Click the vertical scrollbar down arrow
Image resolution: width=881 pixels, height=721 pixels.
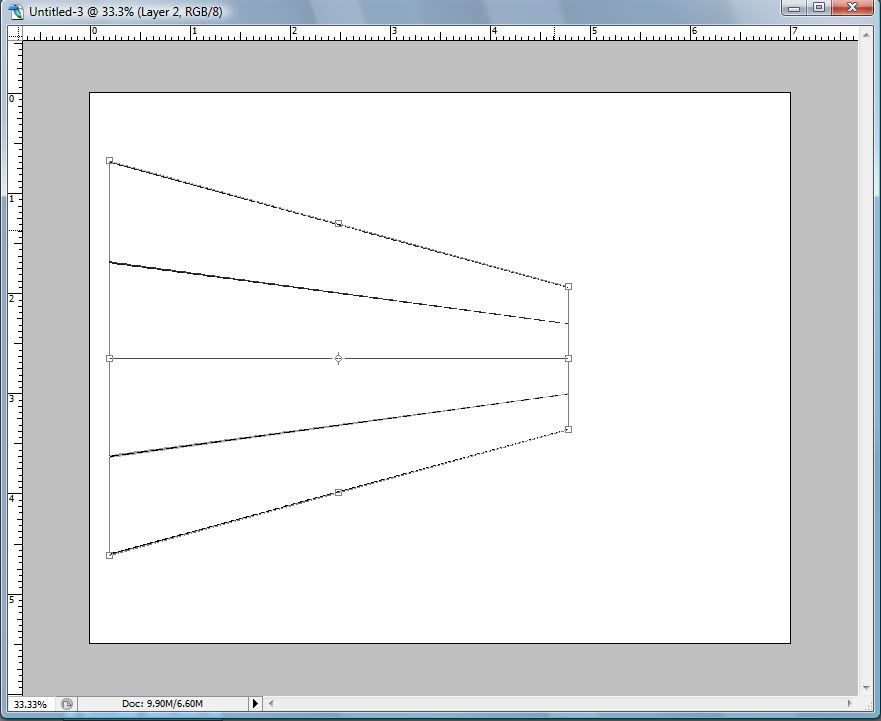click(x=866, y=687)
